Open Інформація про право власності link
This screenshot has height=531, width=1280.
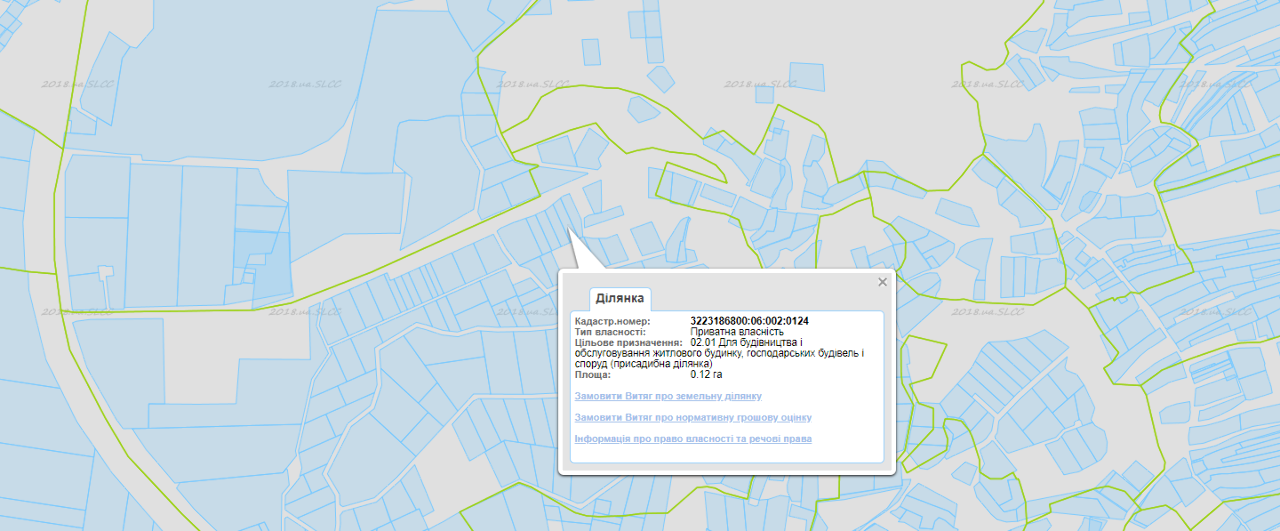pos(693,439)
